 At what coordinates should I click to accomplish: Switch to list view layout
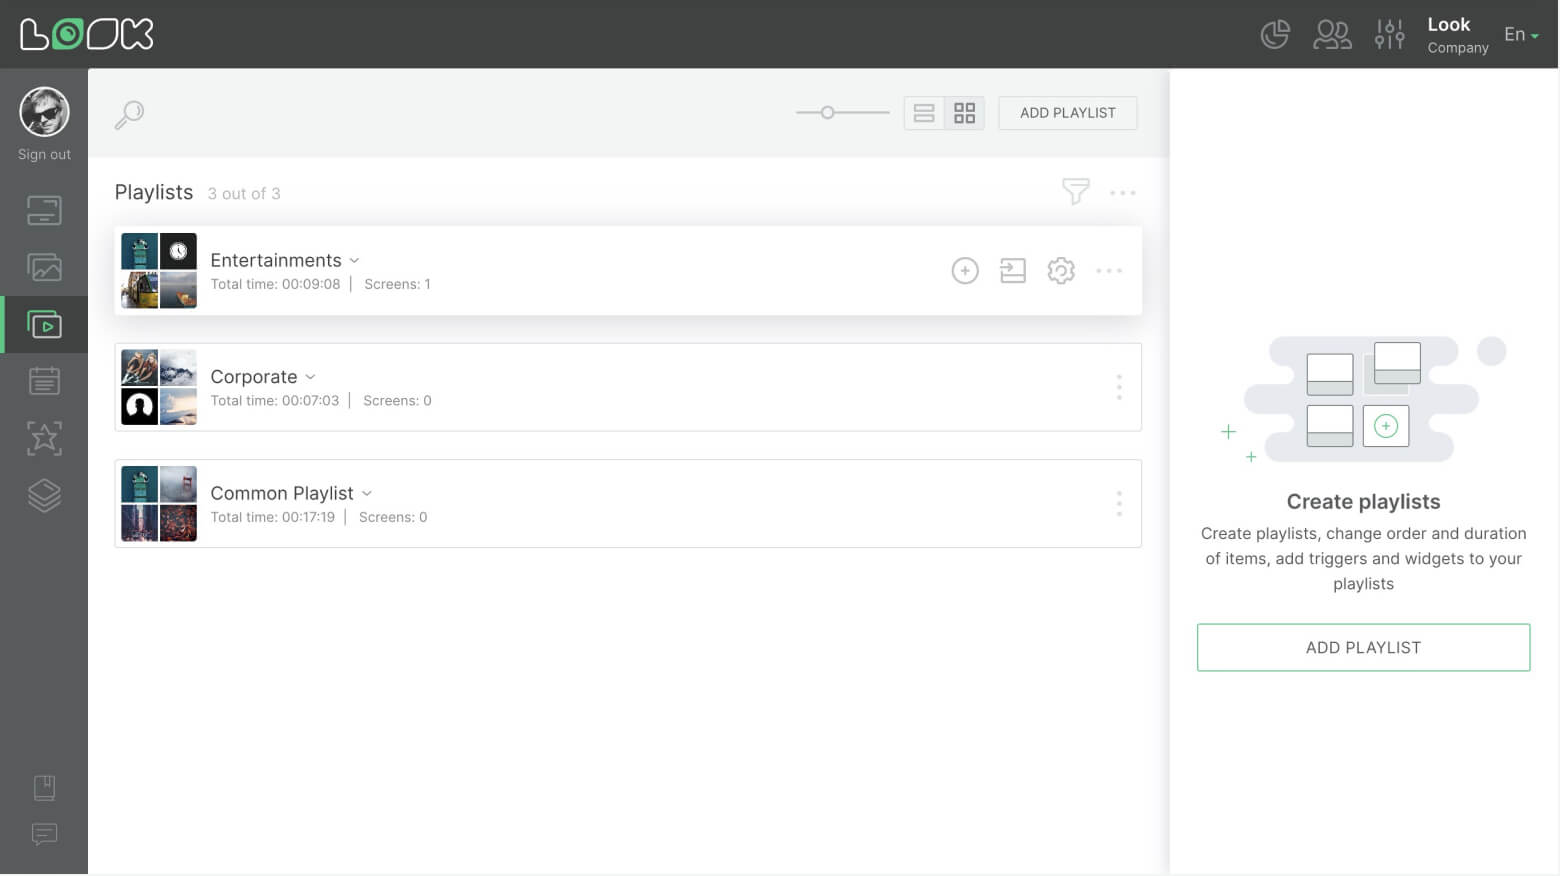(924, 113)
